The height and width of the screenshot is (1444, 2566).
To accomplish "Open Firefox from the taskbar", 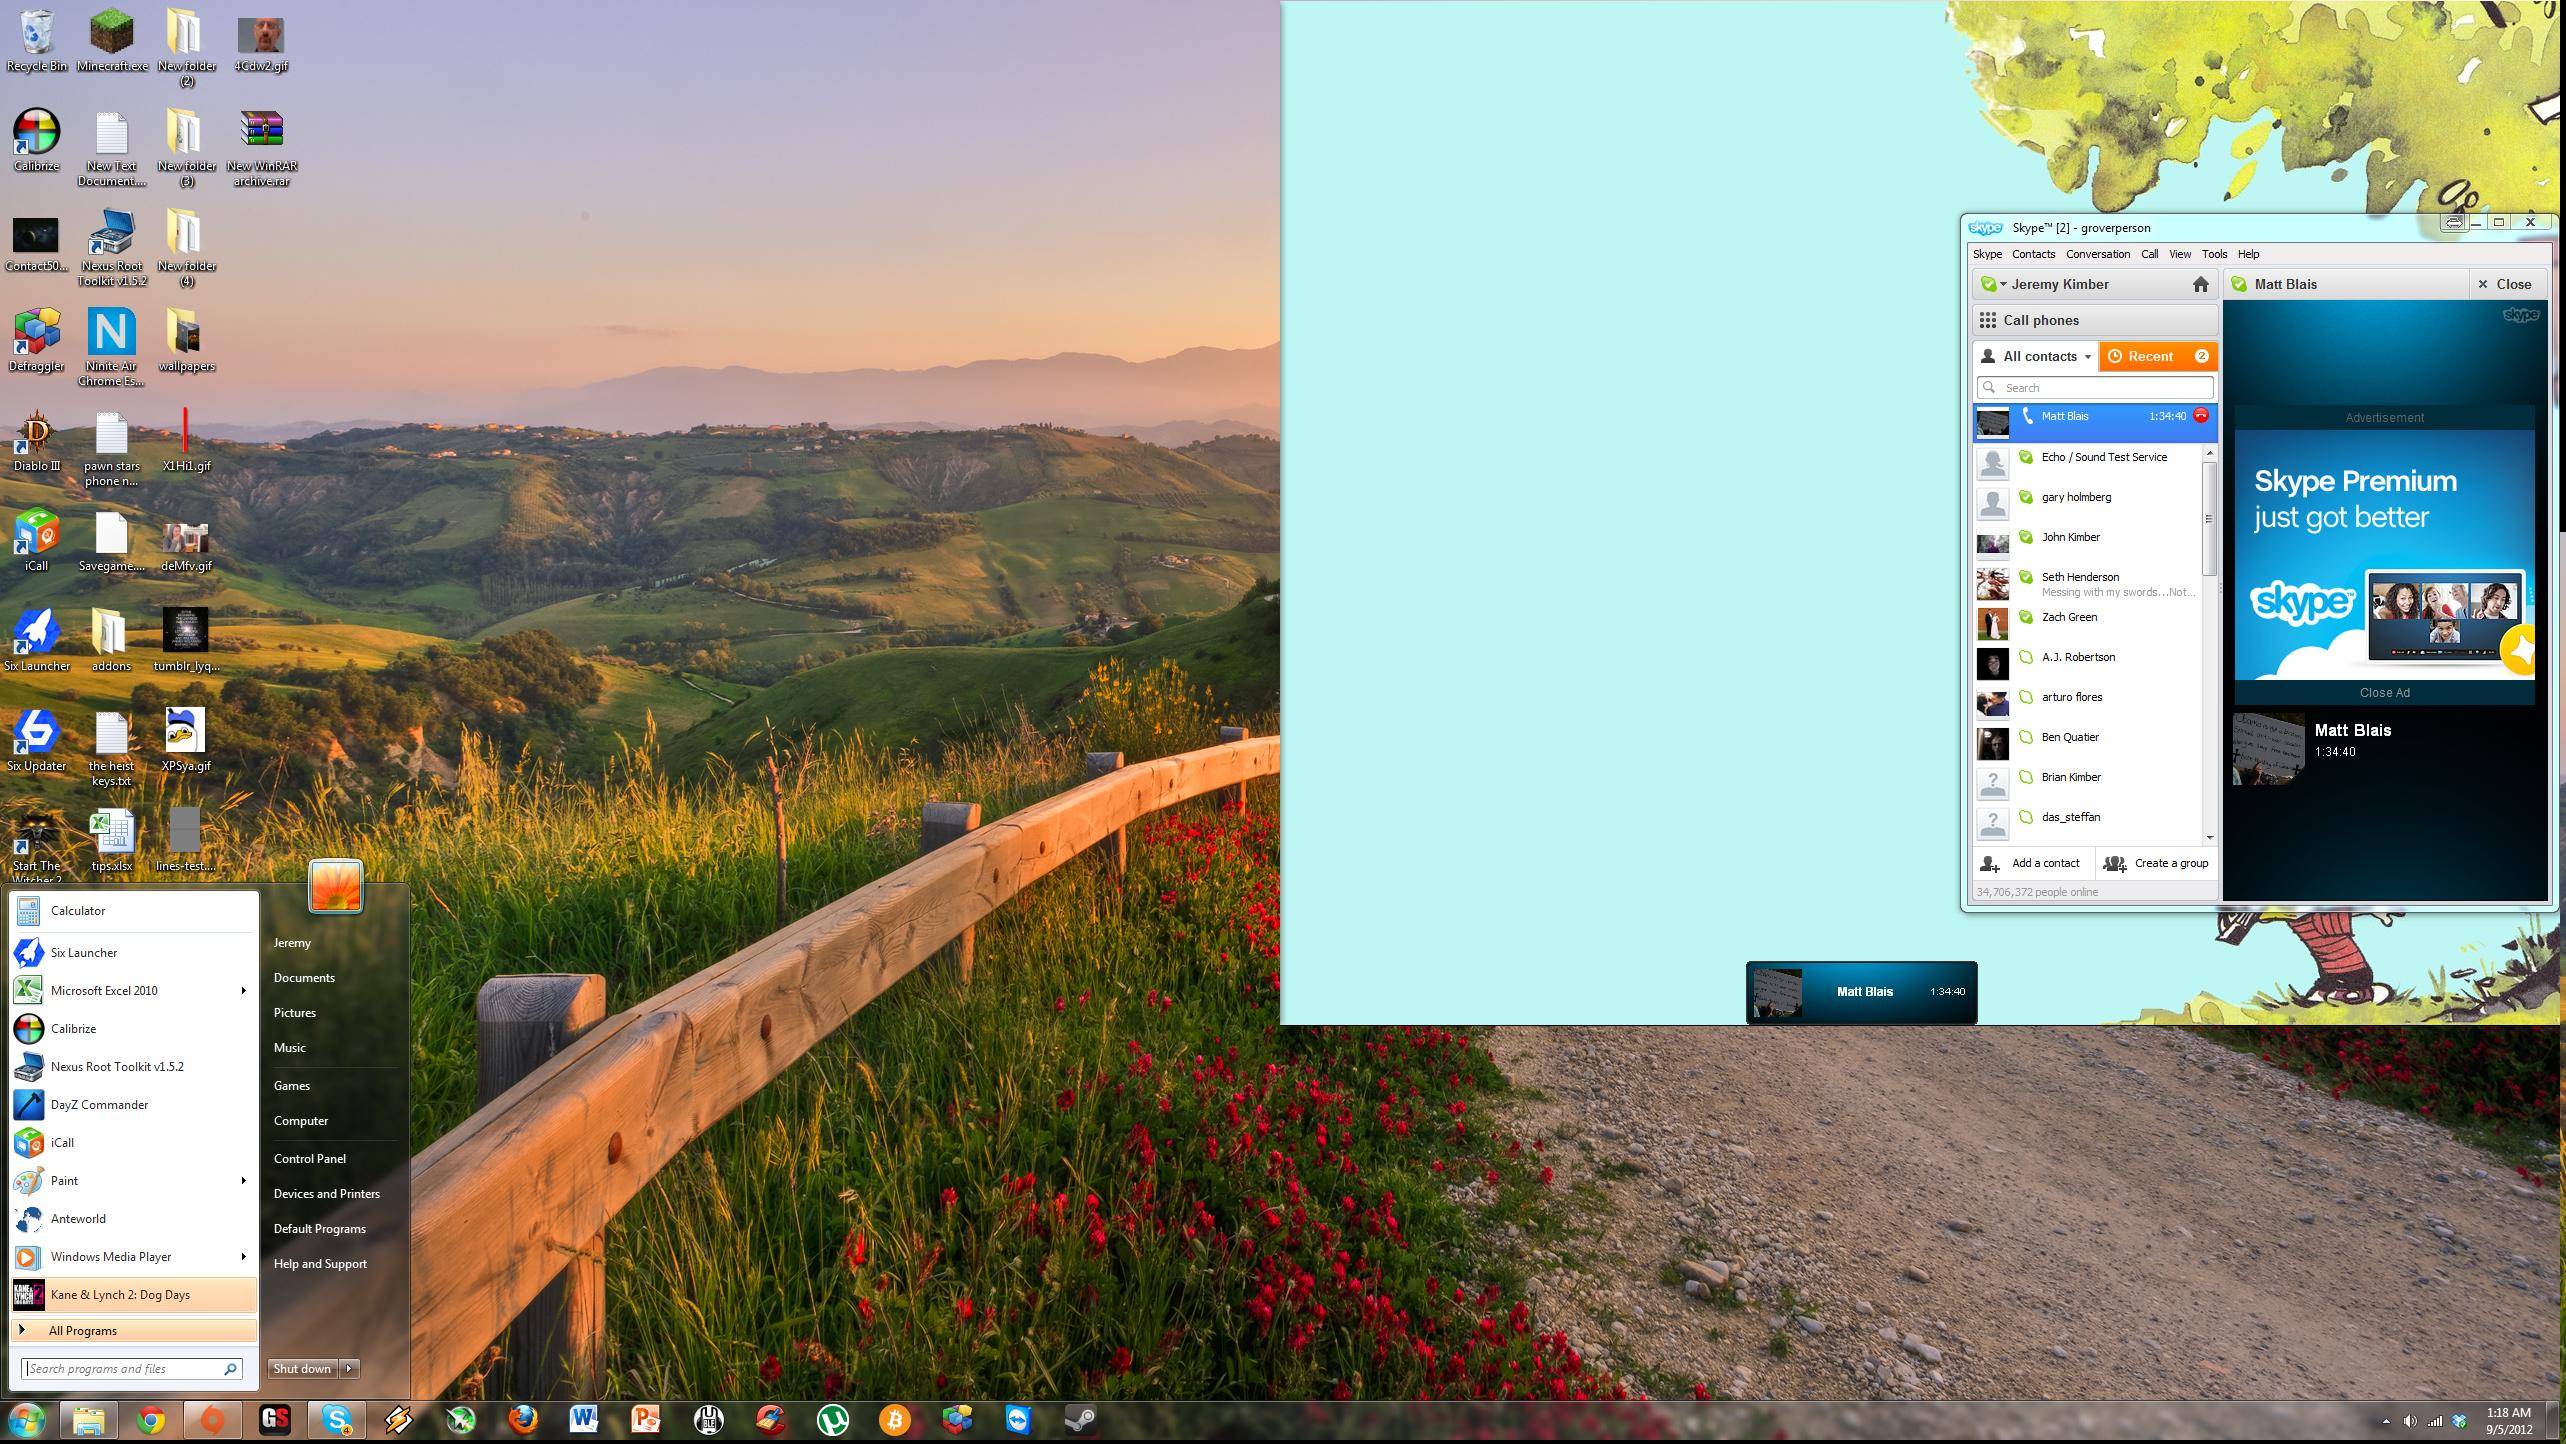I will tap(523, 1420).
